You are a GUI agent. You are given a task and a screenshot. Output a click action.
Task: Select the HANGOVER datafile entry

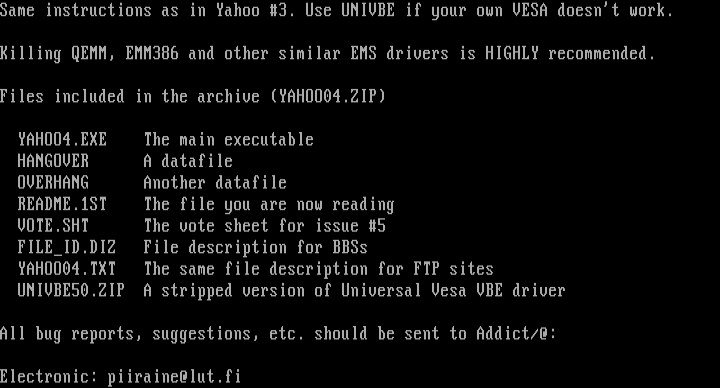53,161
